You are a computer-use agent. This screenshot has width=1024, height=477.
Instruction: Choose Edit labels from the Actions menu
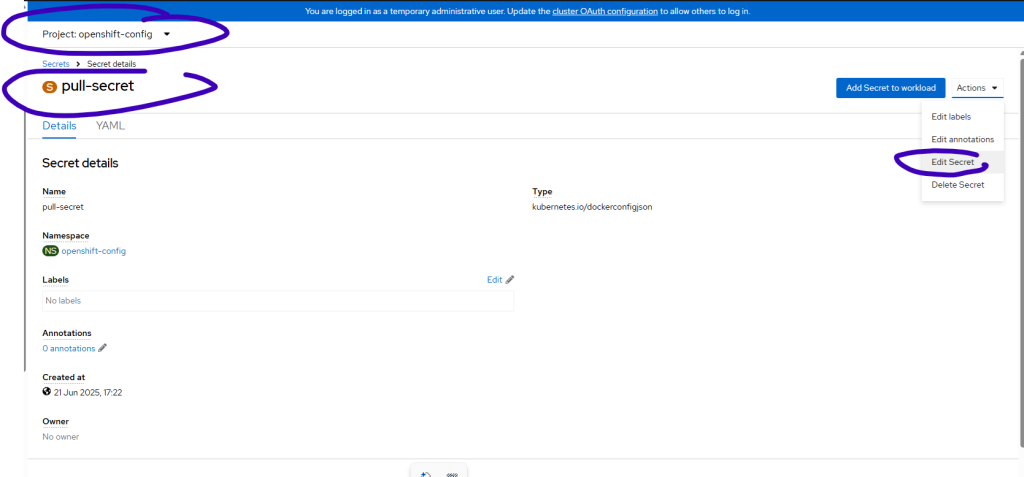coord(950,117)
